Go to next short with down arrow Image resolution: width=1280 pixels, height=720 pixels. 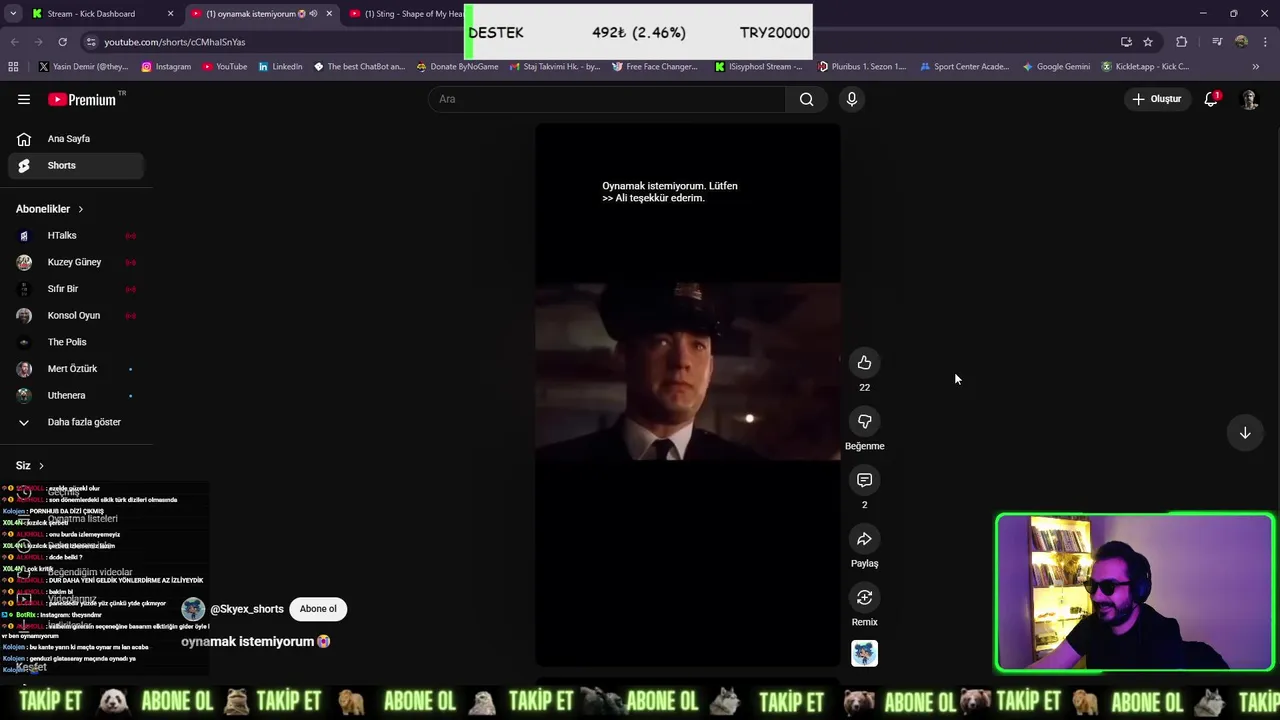[1245, 433]
